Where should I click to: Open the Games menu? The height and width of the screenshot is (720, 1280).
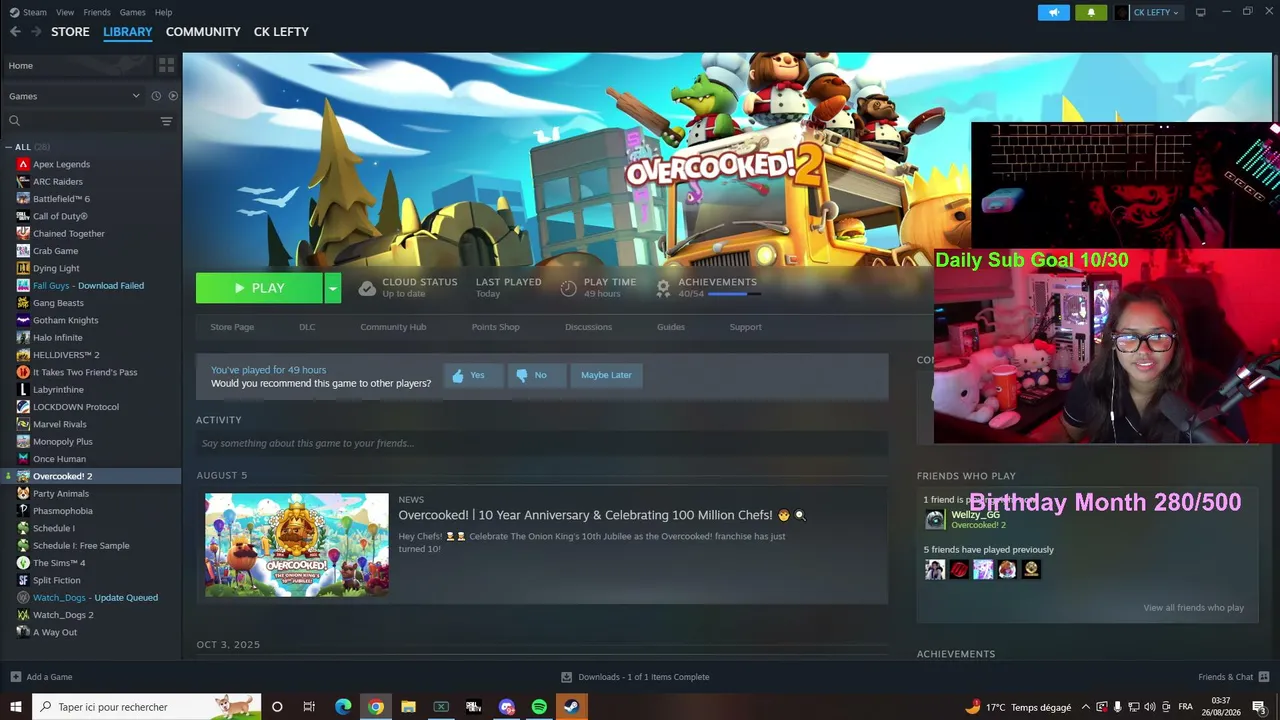[133, 12]
